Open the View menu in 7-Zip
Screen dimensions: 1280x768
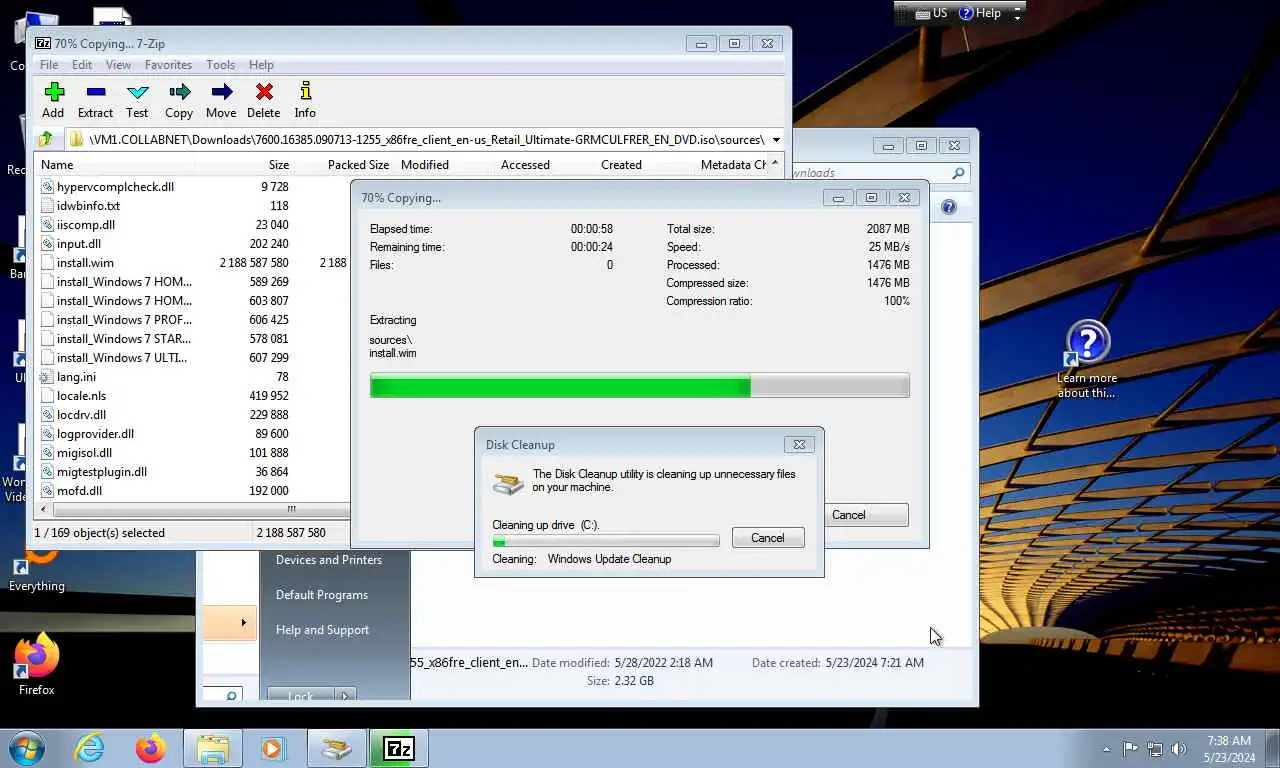(x=118, y=65)
